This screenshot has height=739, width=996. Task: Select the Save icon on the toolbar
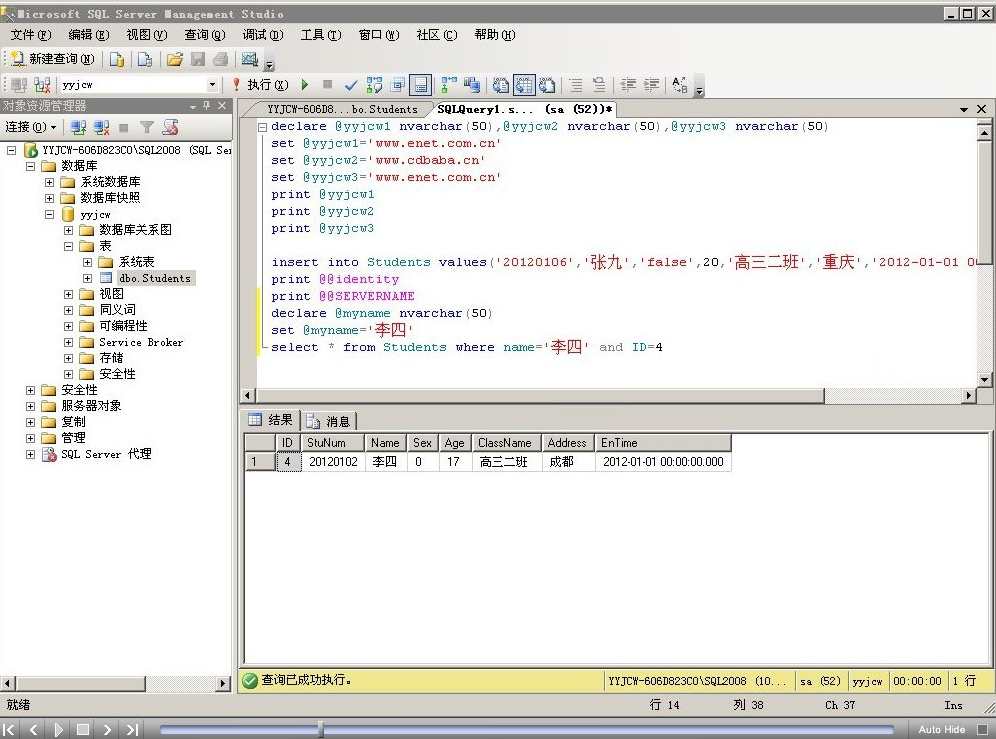coord(195,58)
